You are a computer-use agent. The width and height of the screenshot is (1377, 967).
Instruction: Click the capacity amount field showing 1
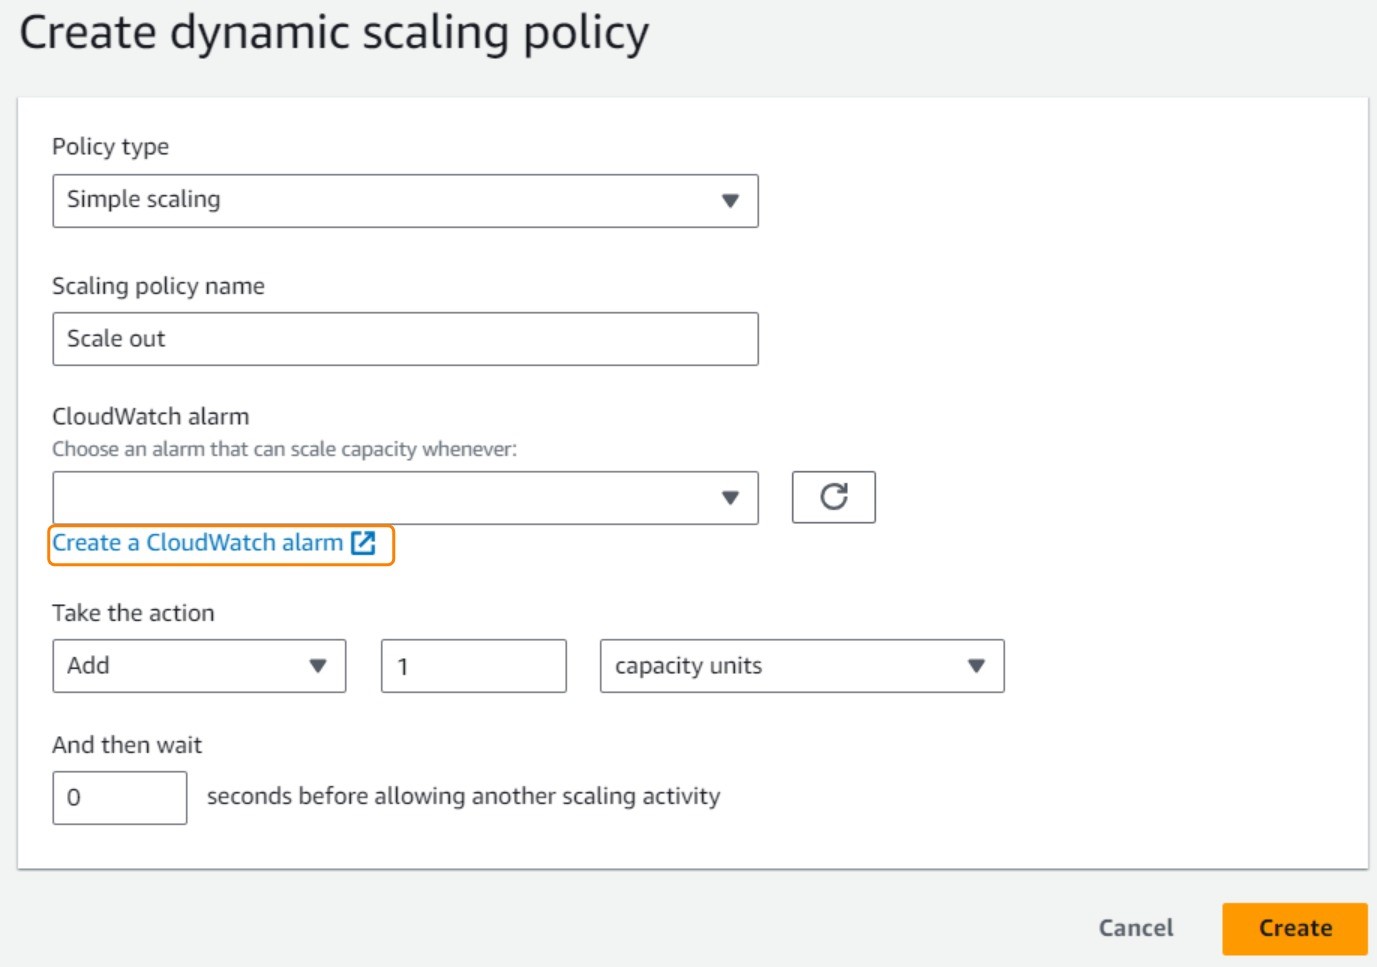[x=473, y=666]
